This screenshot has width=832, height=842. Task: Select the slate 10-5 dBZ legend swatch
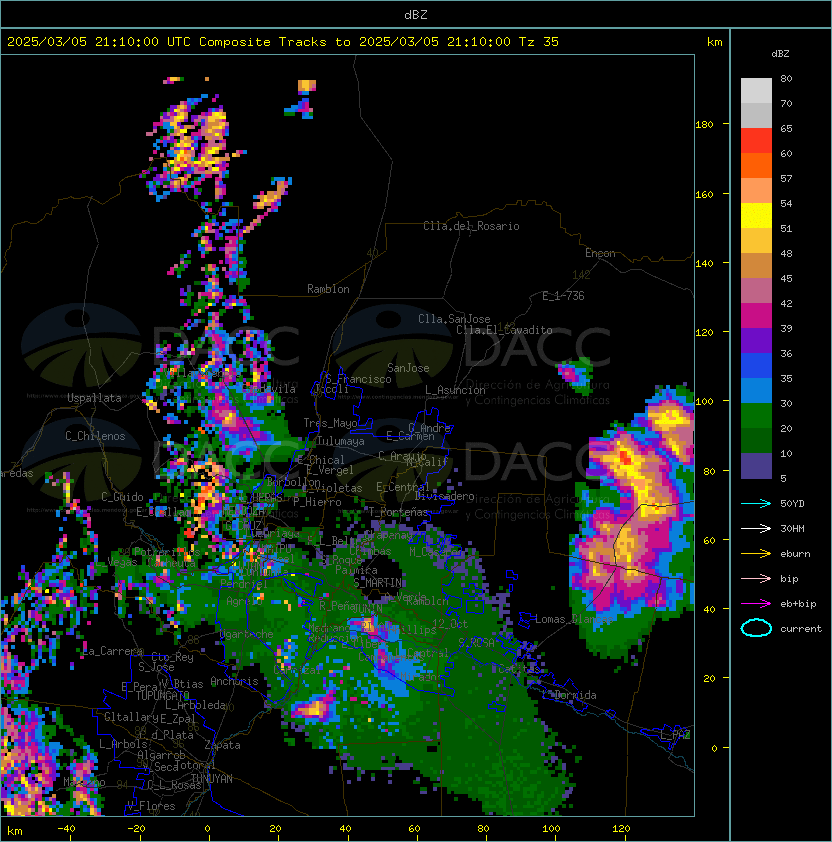coord(756,466)
